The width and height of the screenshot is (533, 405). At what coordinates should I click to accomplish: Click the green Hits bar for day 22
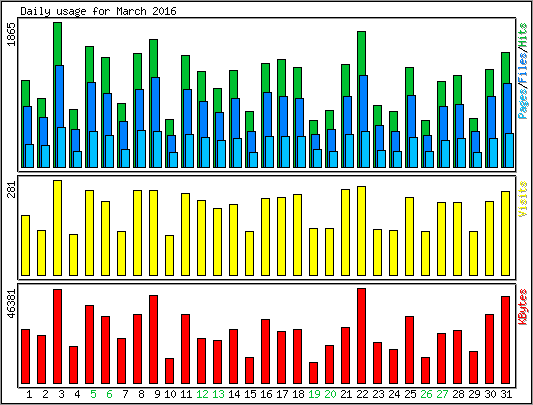361,53
